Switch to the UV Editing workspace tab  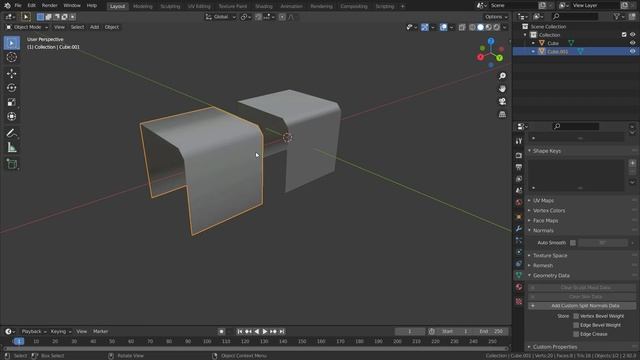(199, 6)
